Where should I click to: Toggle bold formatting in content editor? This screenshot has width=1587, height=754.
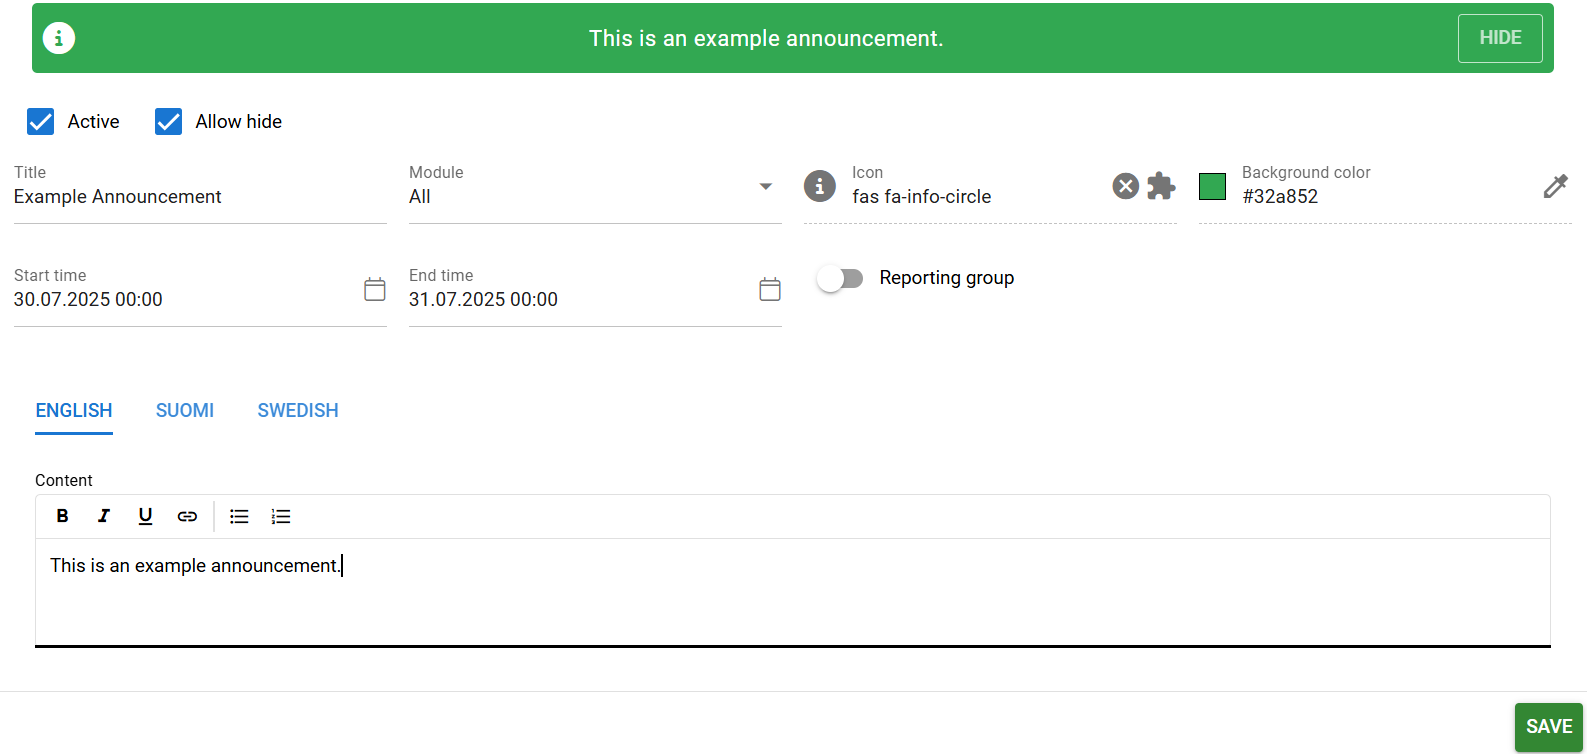click(62, 516)
